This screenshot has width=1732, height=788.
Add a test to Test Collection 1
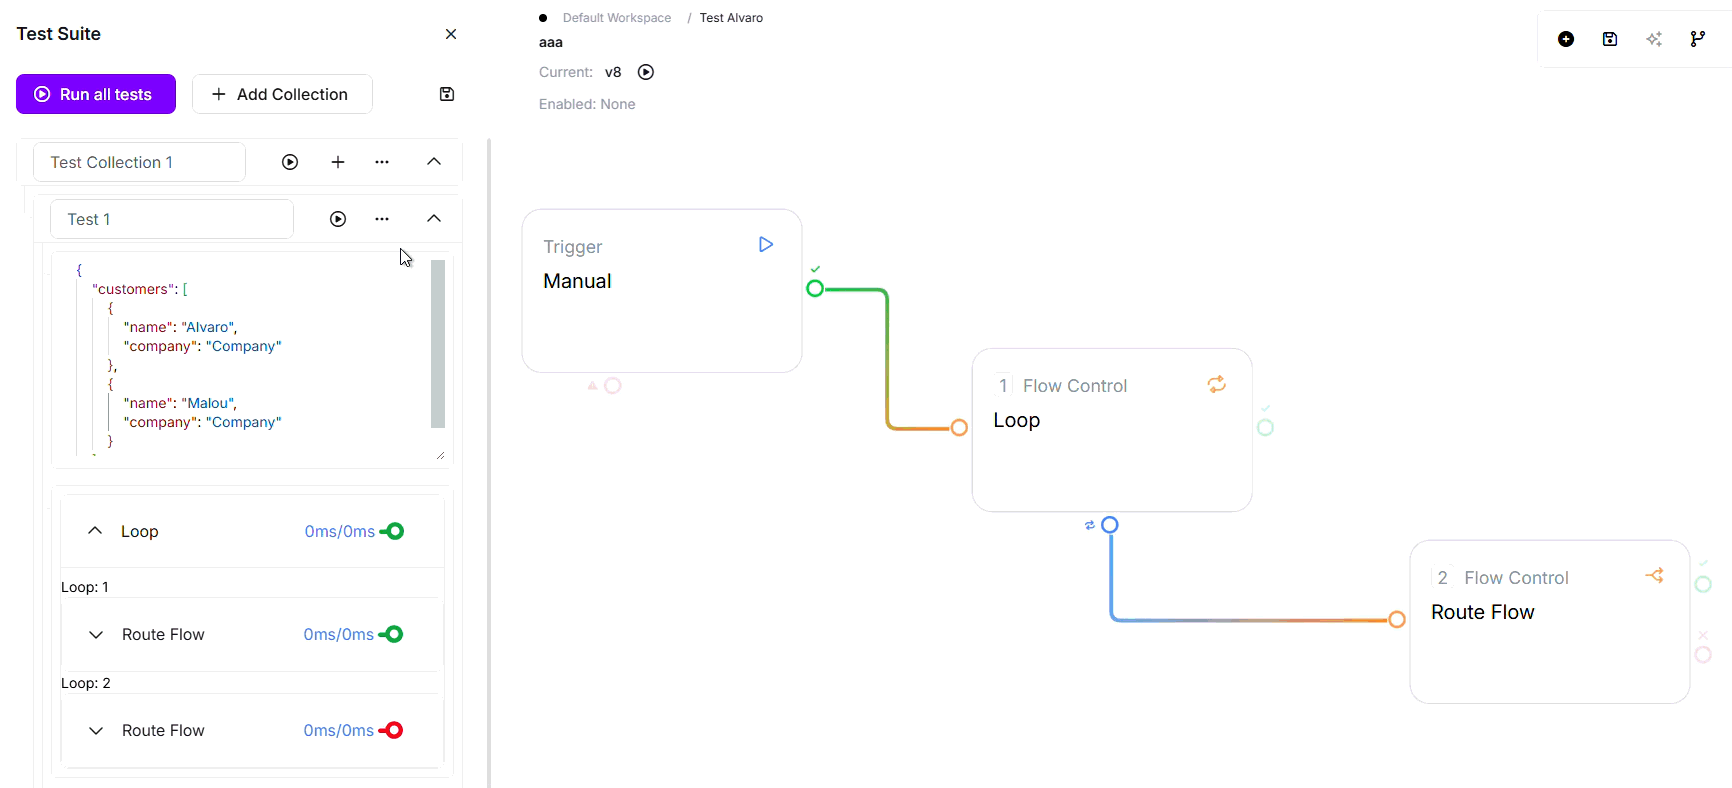[x=338, y=162]
